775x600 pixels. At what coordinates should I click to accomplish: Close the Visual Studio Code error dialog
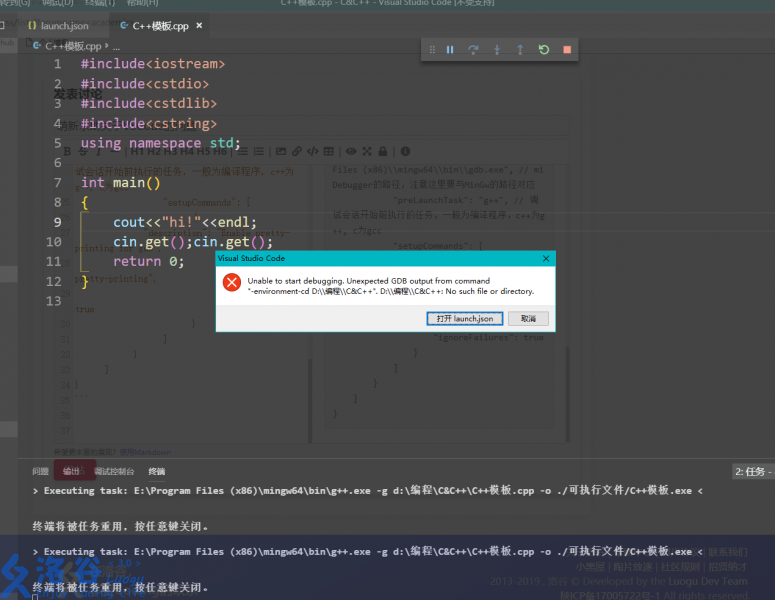(x=545, y=258)
